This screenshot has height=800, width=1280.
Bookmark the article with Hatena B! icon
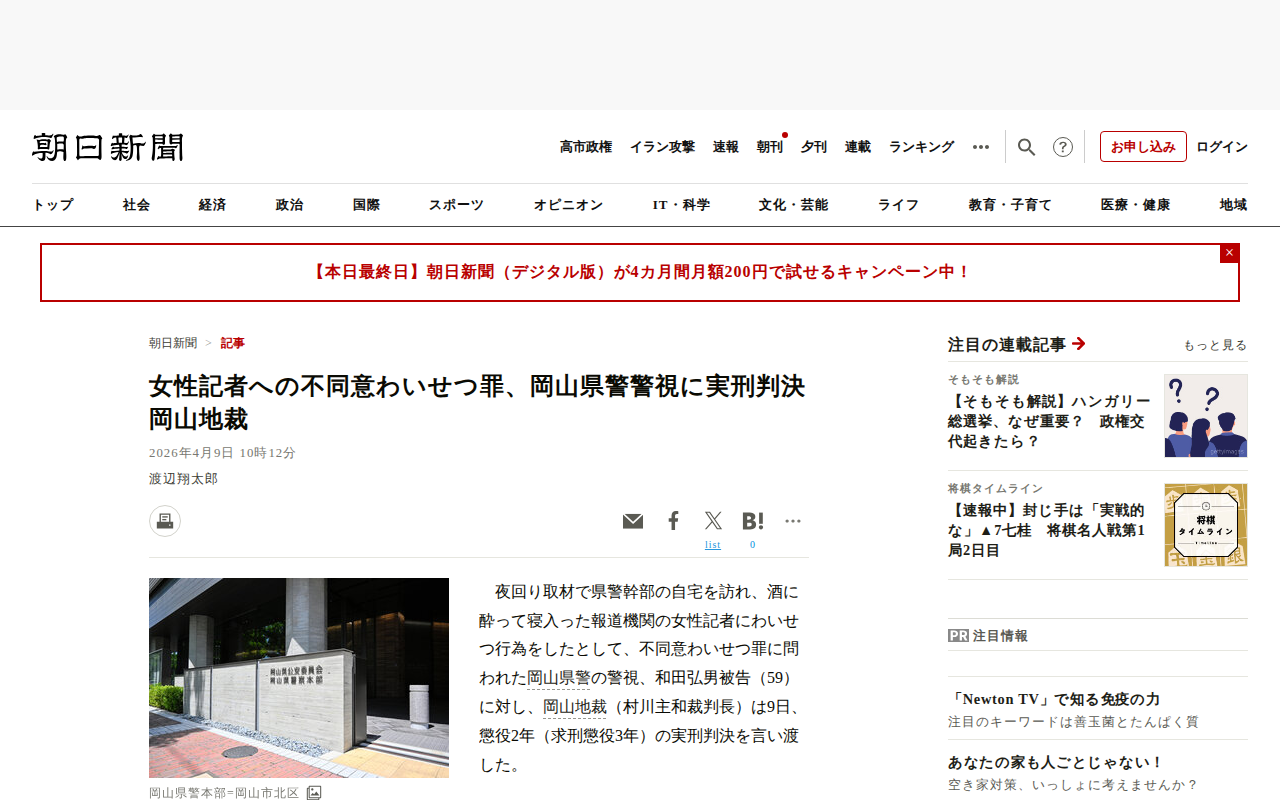(x=753, y=521)
